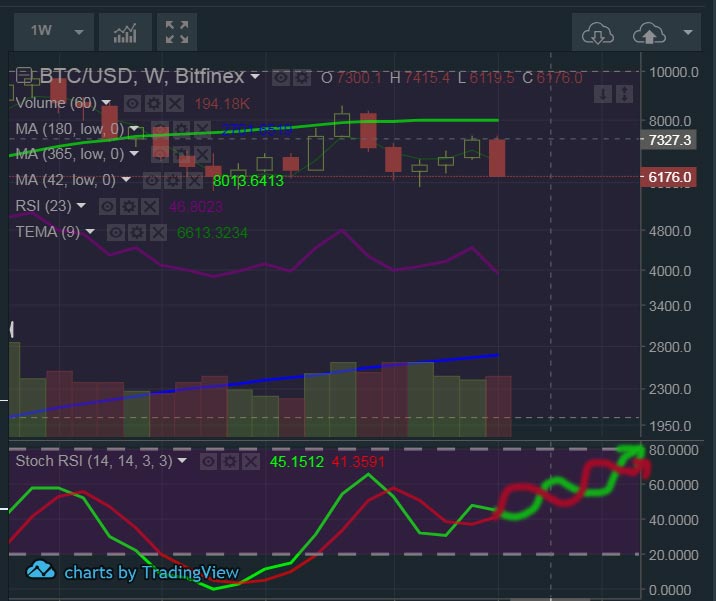The image size is (716, 601).
Task: Click the 8013.6413 MA value
Action: point(248,181)
